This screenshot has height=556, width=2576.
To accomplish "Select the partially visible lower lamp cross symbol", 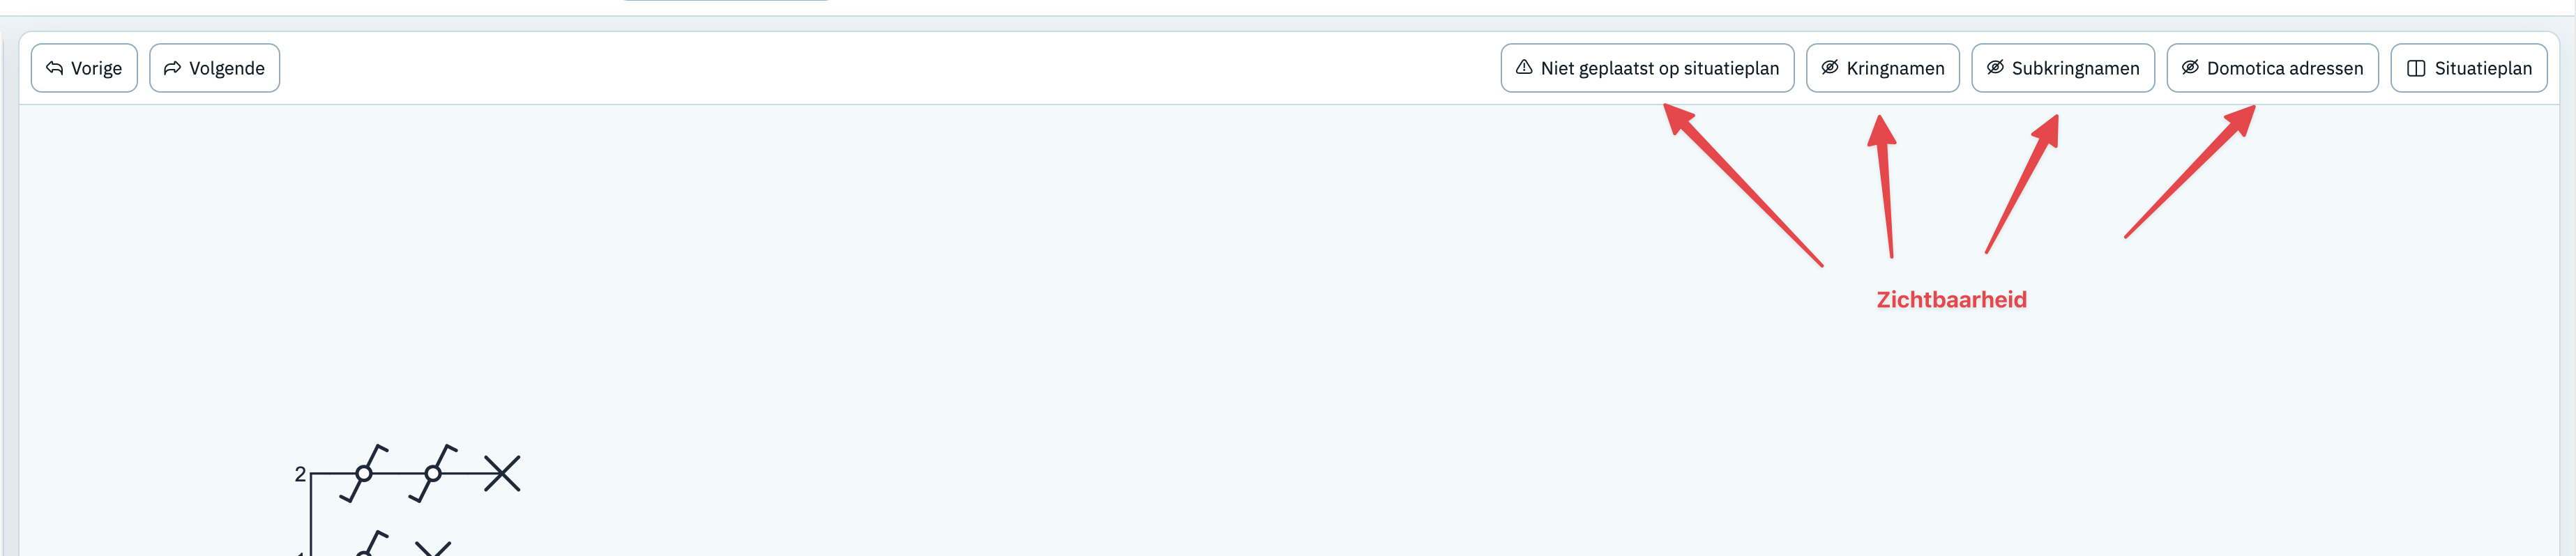I will click(x=433, y=548).
